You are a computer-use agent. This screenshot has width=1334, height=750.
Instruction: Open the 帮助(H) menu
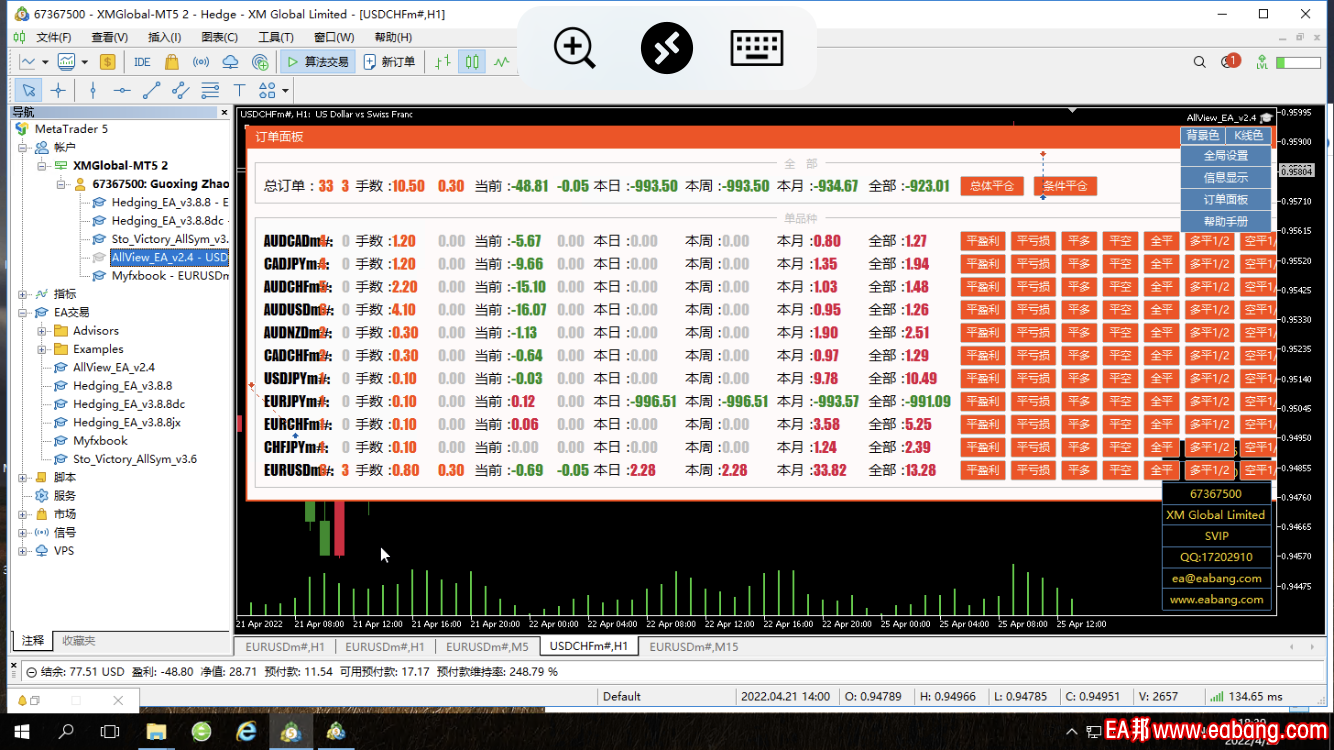(392, 37)
